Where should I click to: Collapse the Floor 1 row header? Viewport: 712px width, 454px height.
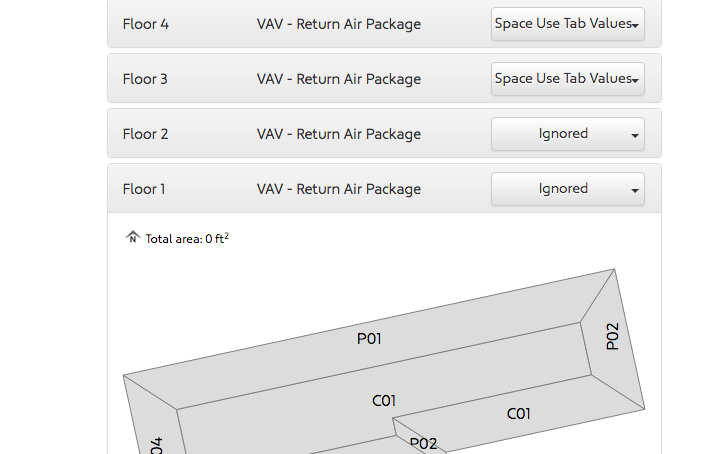click(384, 188)
